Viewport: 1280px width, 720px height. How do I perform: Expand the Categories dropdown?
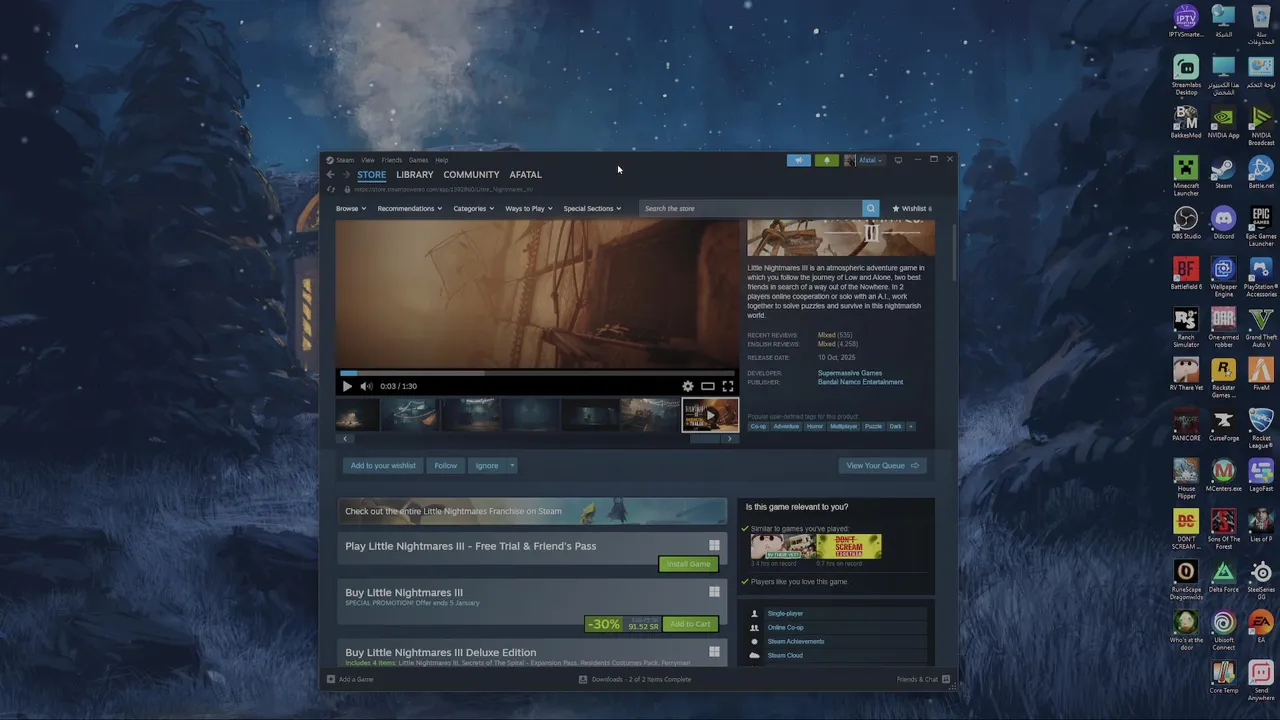[x=473, y=208]
